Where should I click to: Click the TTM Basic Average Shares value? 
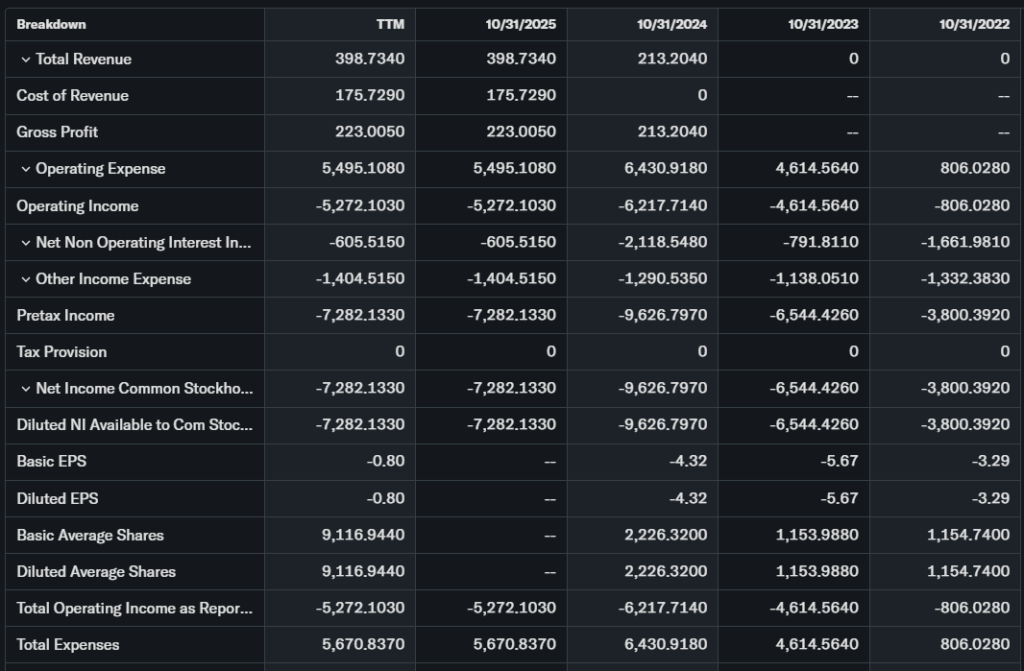(363, 535)
